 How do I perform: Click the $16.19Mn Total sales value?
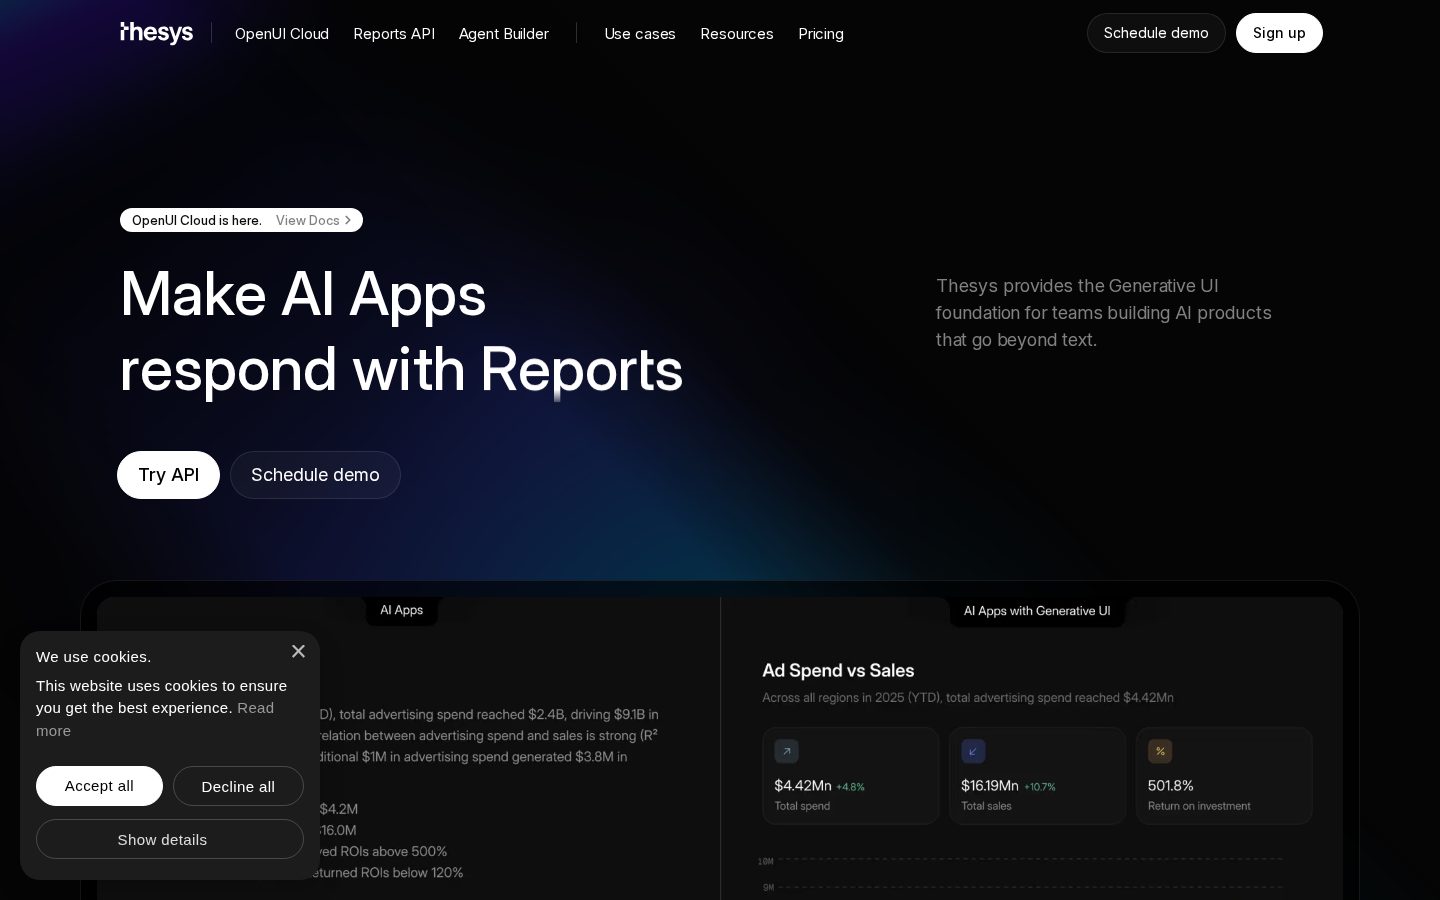989,786
